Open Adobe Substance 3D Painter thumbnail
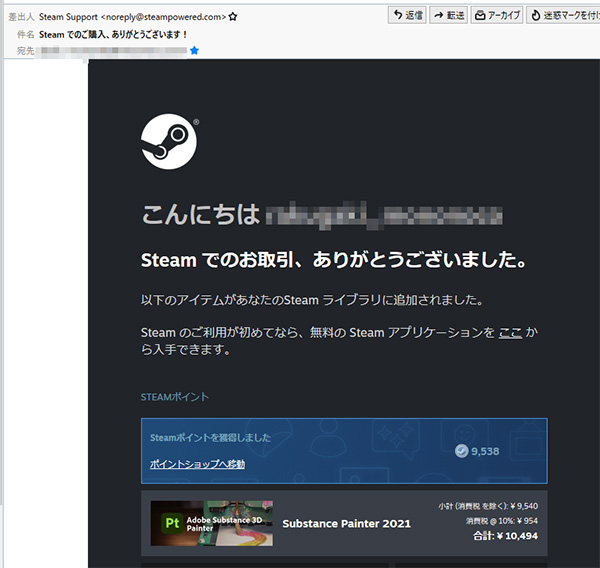The height and width of the screenshot is (568, 600). click(x=211, y=522)
